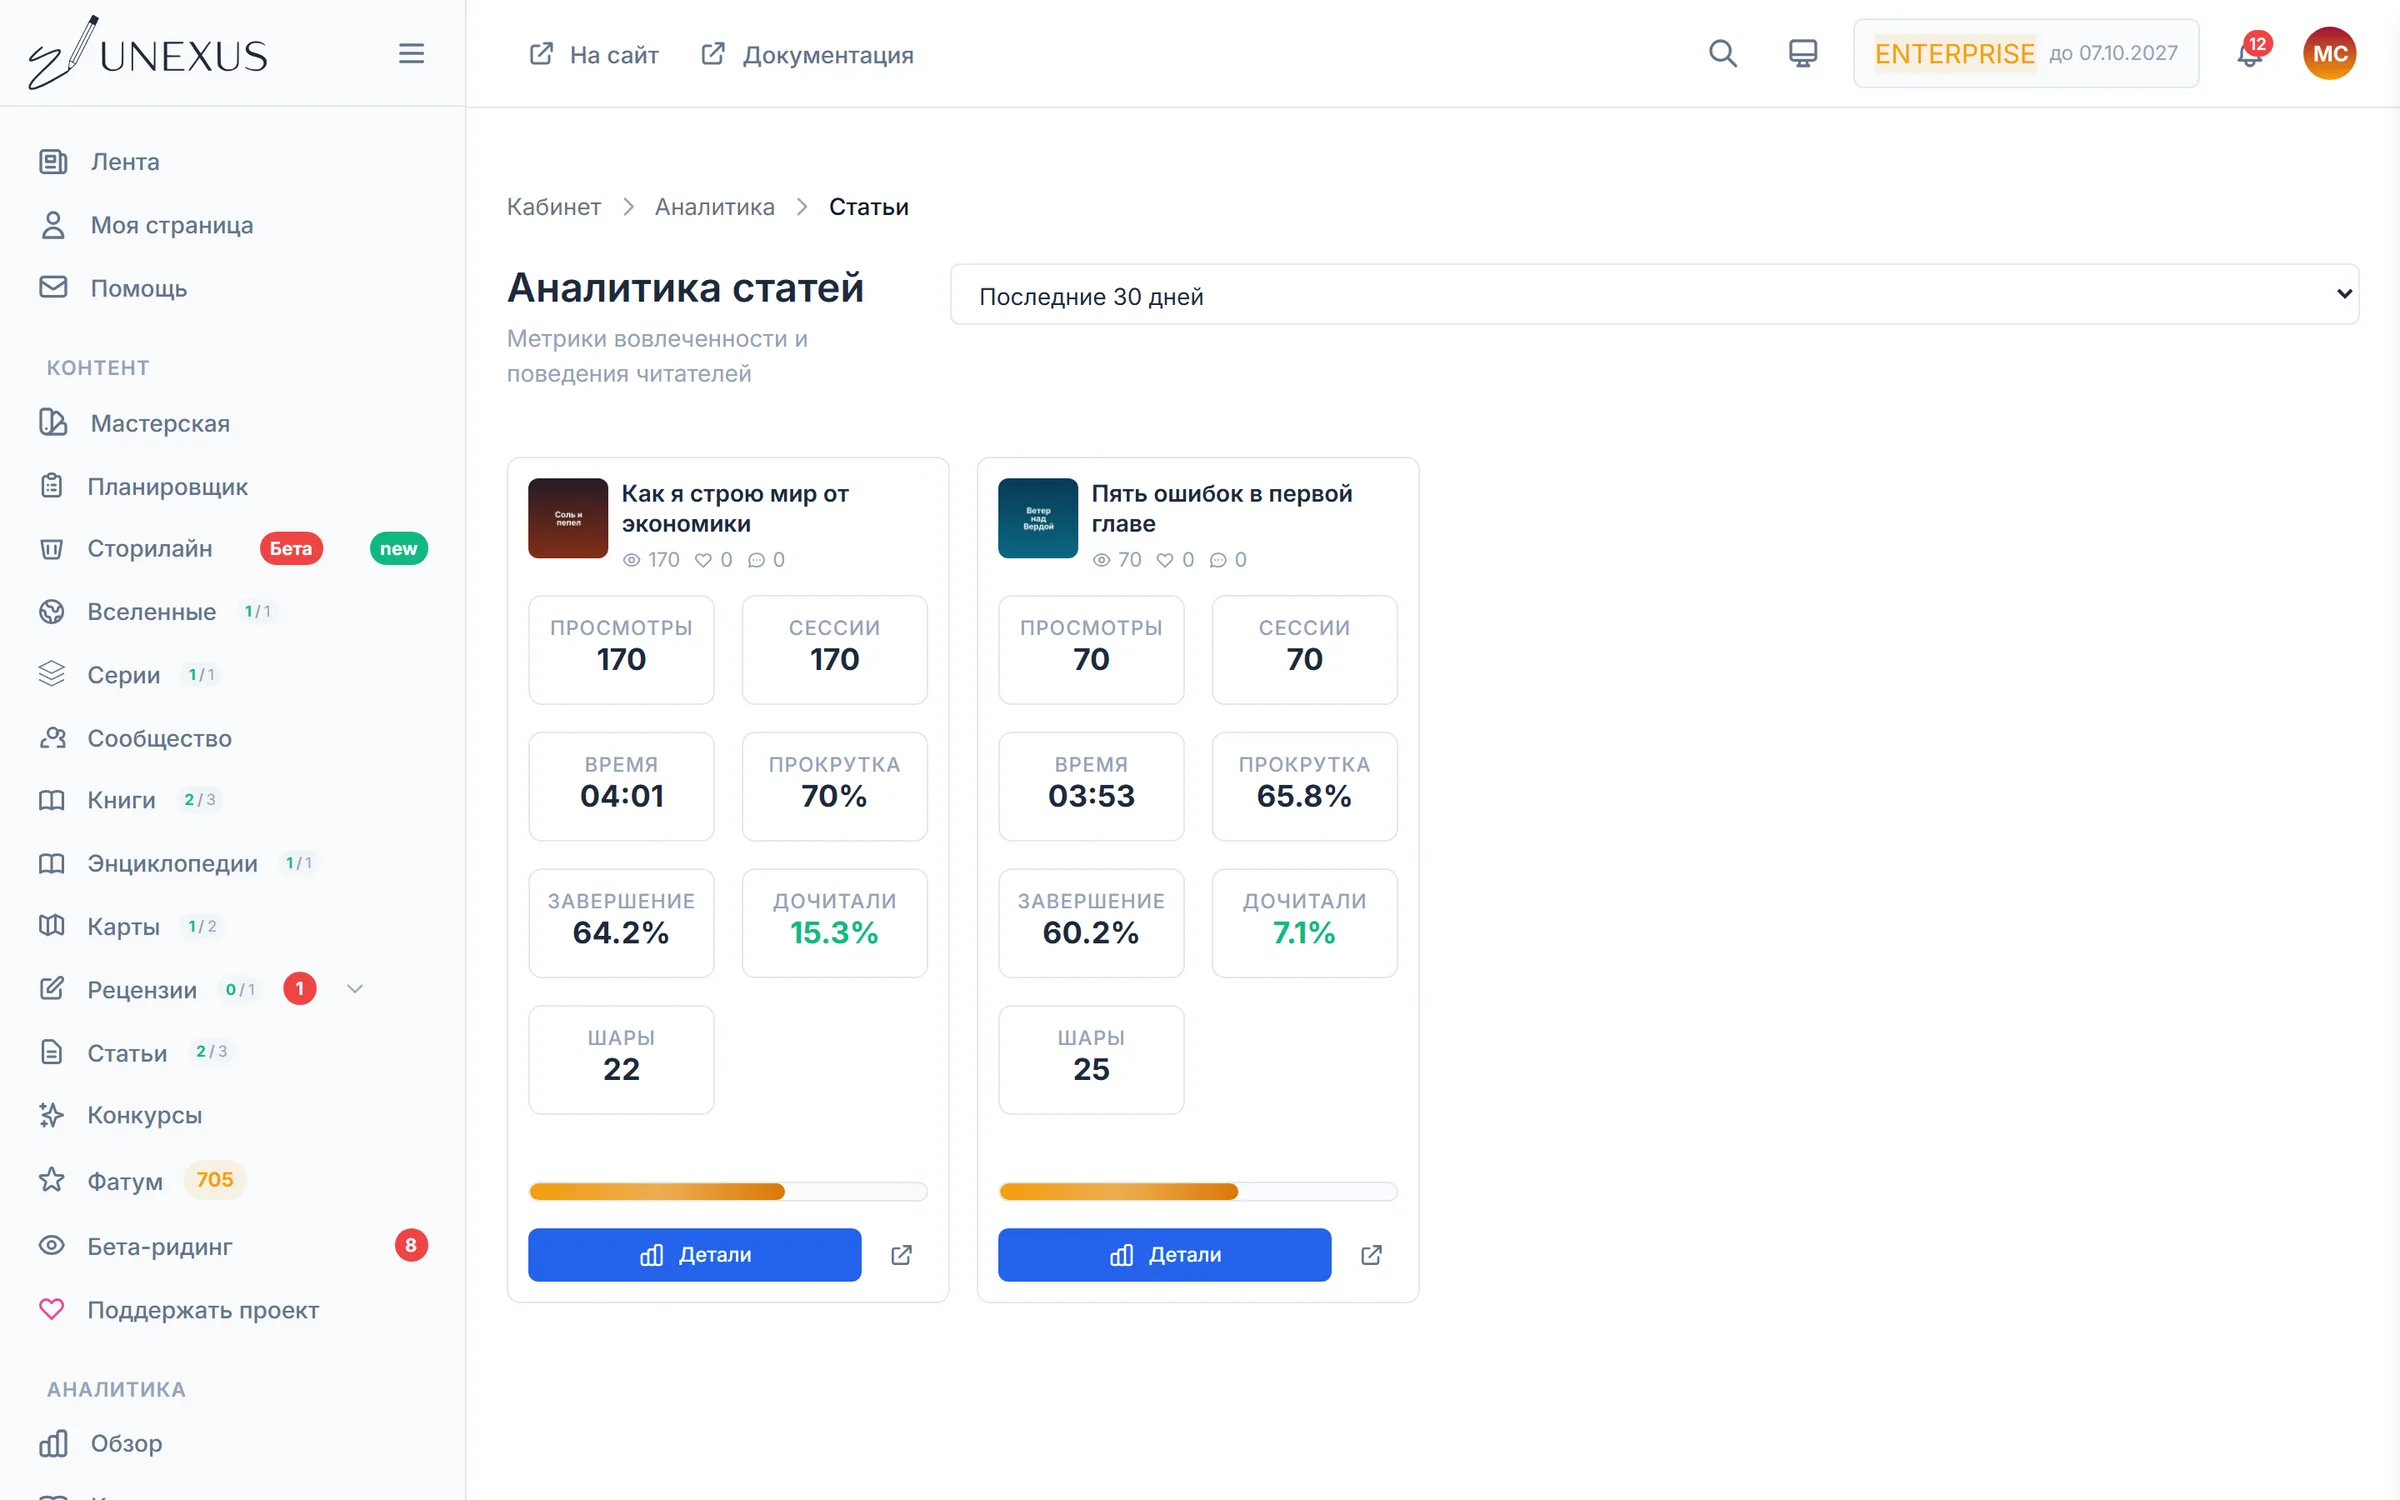Click completion progress bar of Пять ошибок
The height and width of the screenshot is (1500, 2400).
click(1197, 1191)
